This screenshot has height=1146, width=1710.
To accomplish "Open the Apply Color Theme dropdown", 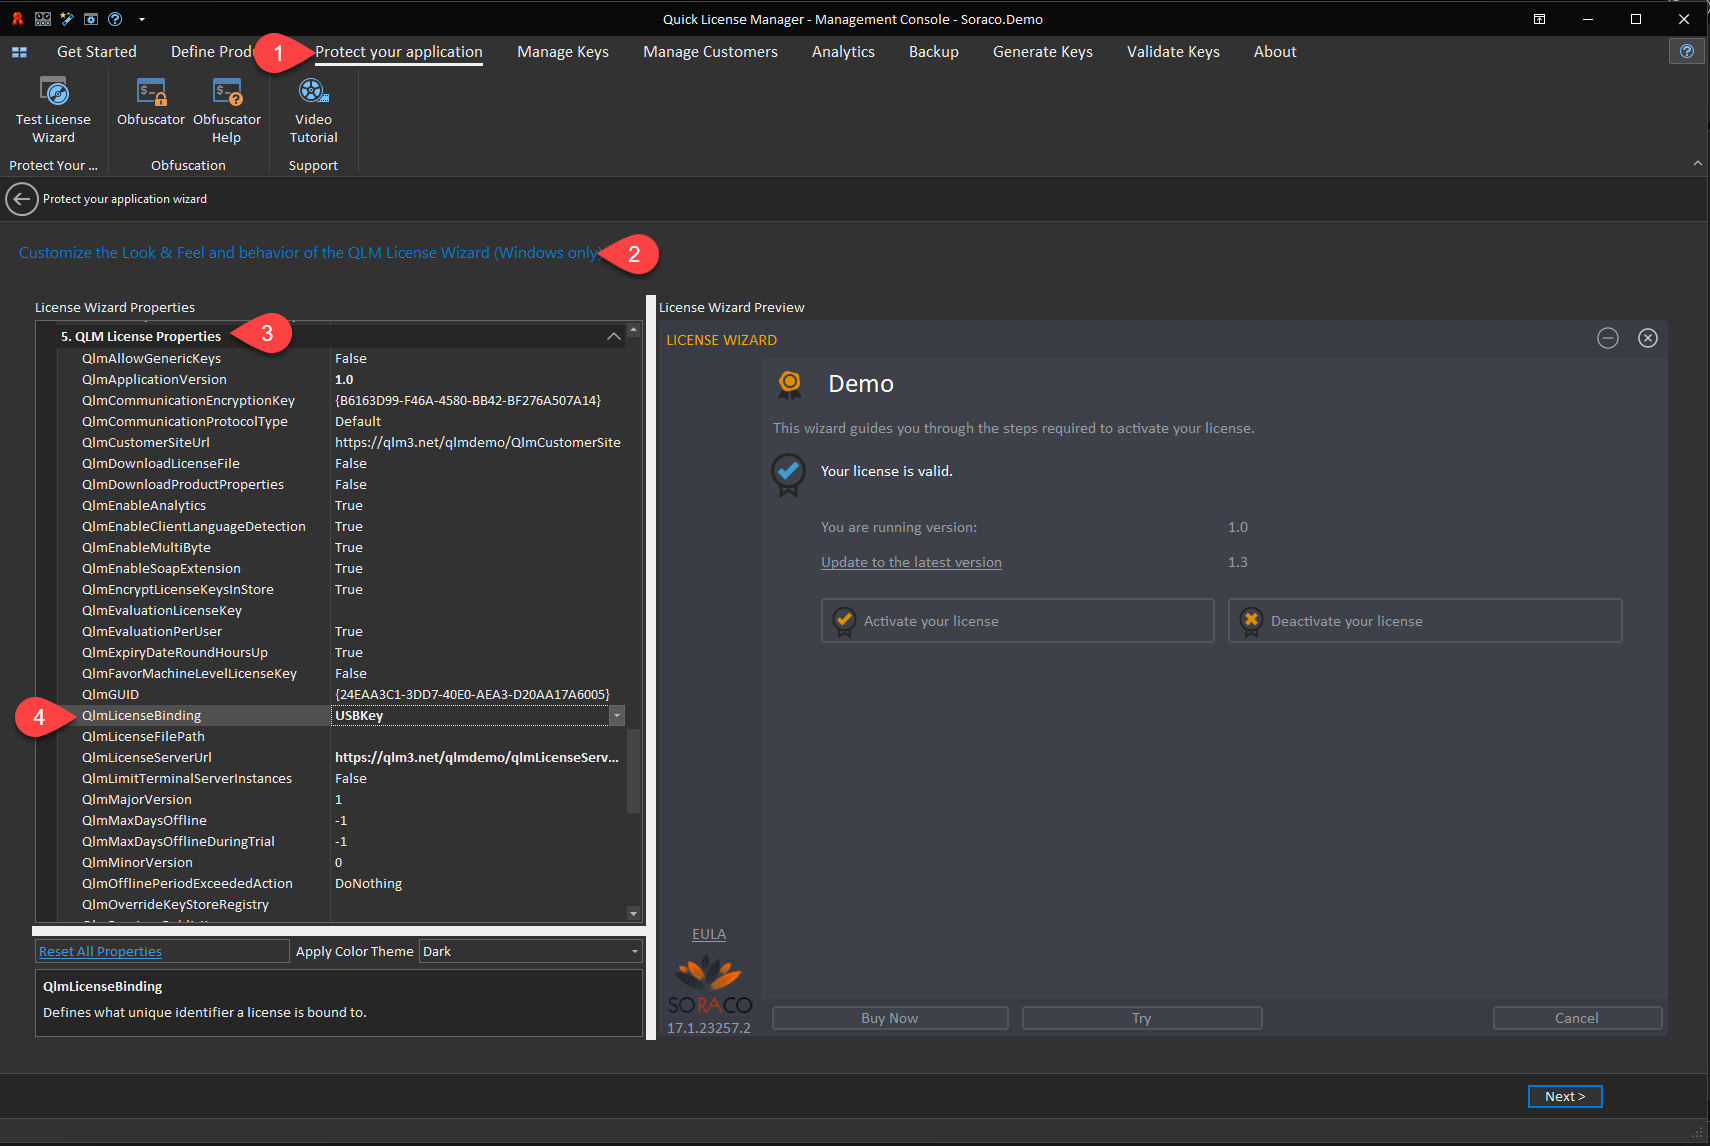I will [x=634, y=951].
